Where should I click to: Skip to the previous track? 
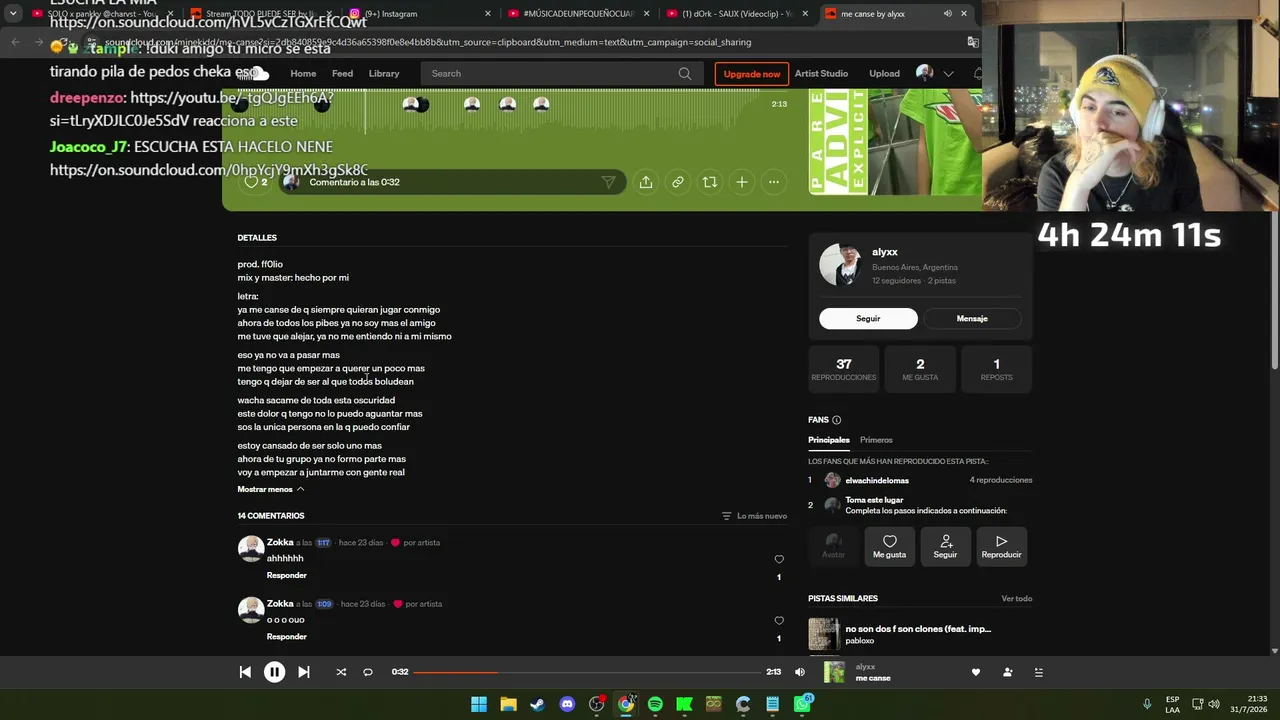pyautogui.click(x=245, y=672)
